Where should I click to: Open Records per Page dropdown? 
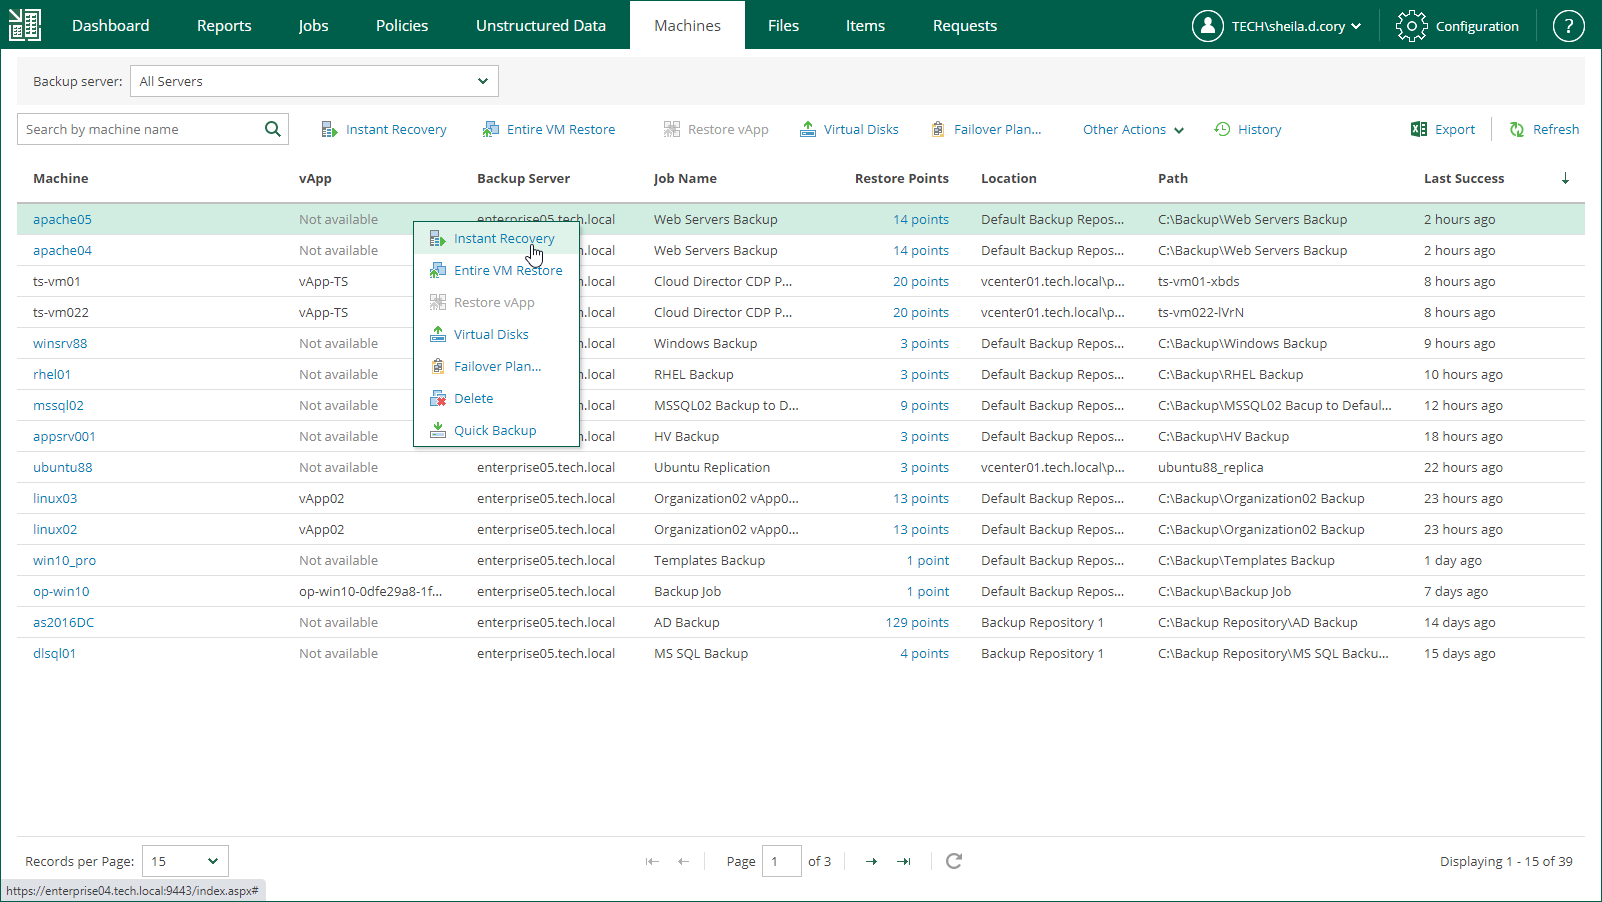tap(185, 861)
